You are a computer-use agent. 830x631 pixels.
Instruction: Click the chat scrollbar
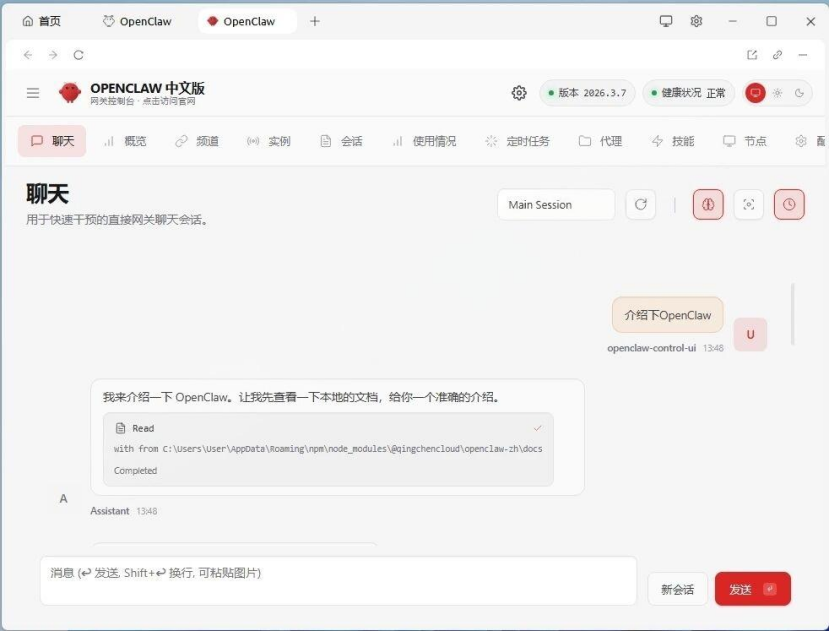[x=792, y=314]
